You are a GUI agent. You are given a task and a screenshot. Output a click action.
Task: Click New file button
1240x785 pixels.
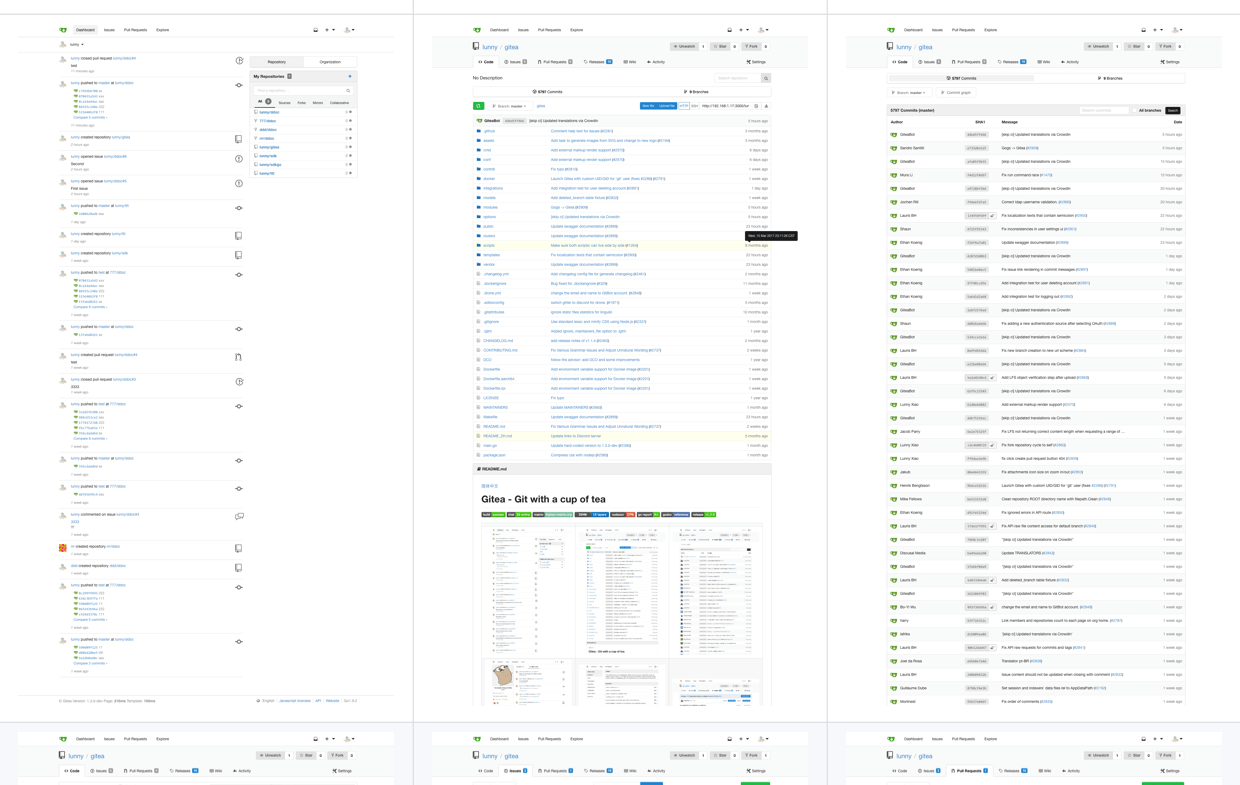(648, 106)
